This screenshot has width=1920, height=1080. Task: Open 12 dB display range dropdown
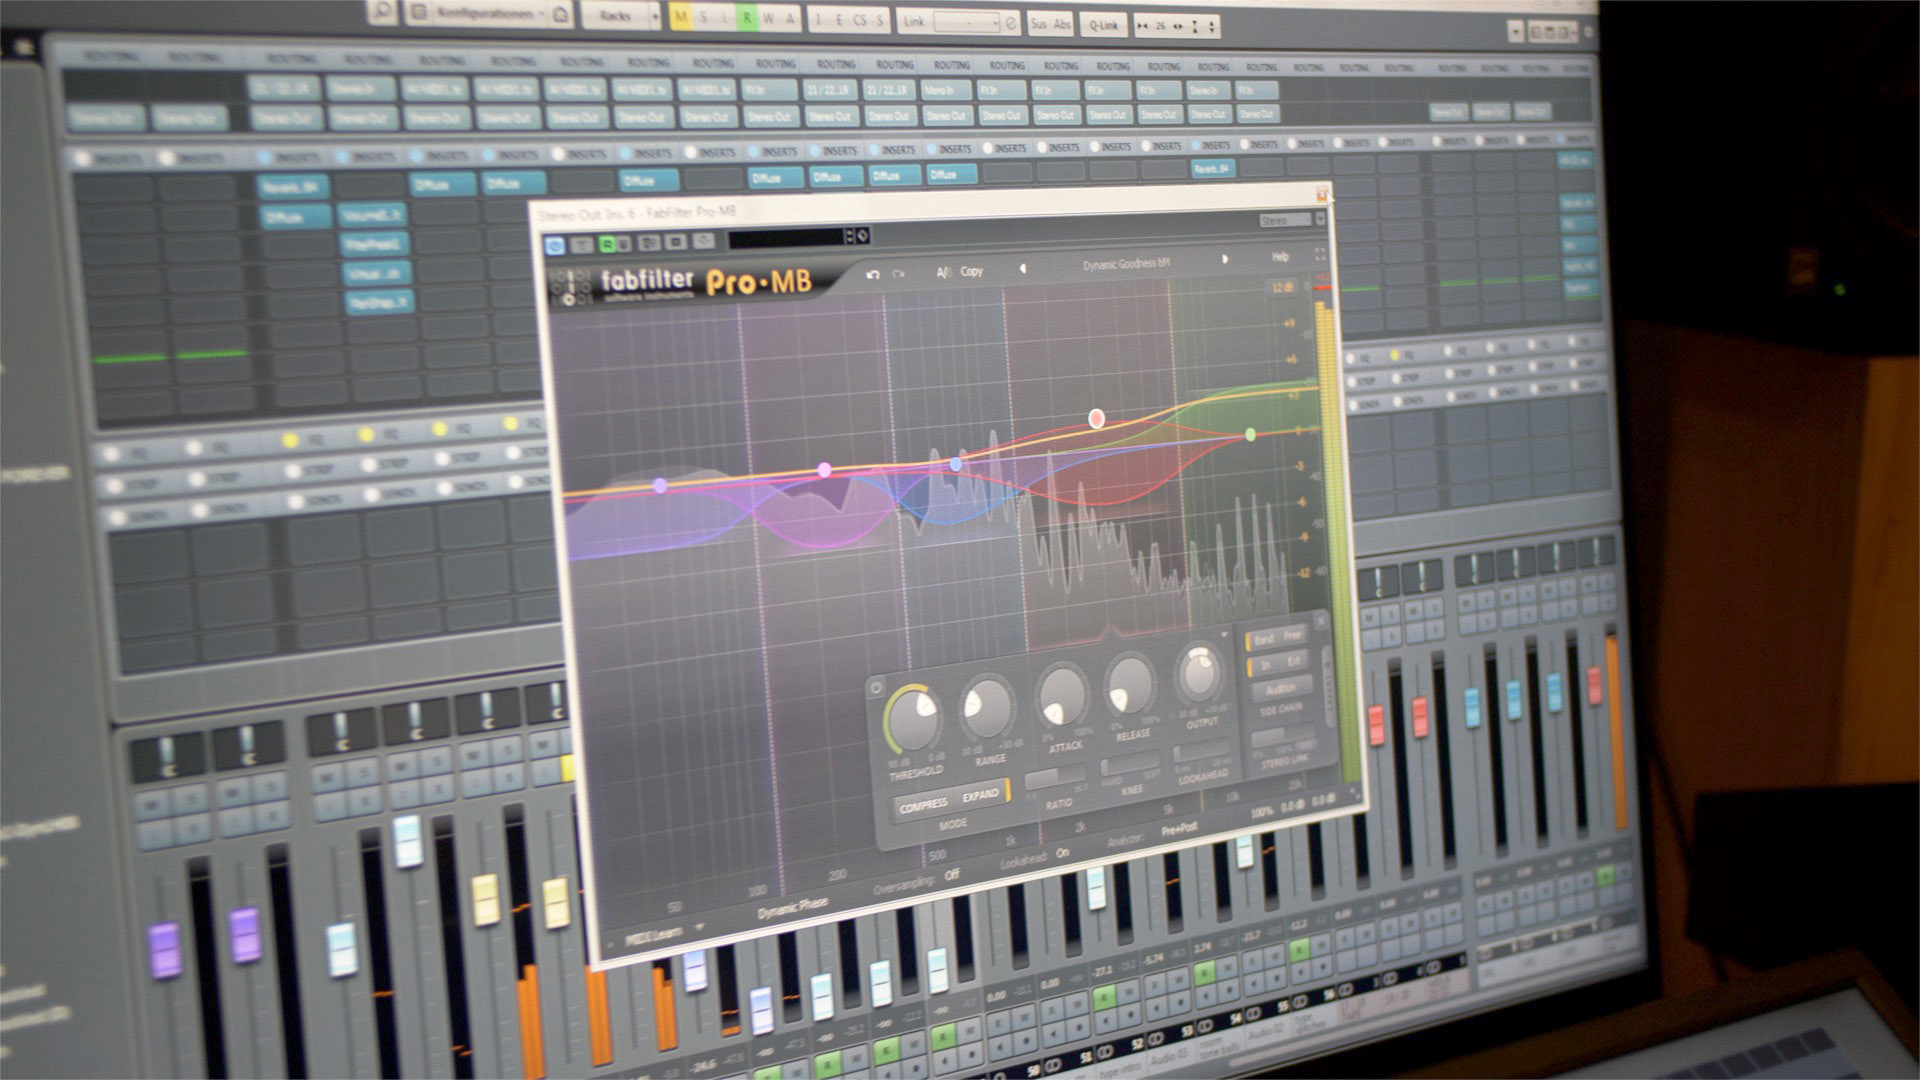pos(1282,288)
